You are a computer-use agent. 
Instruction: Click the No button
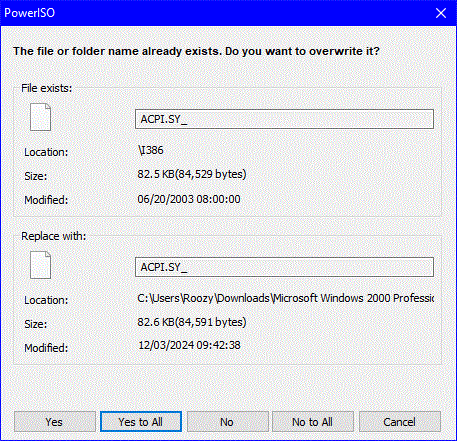point(227,422)
